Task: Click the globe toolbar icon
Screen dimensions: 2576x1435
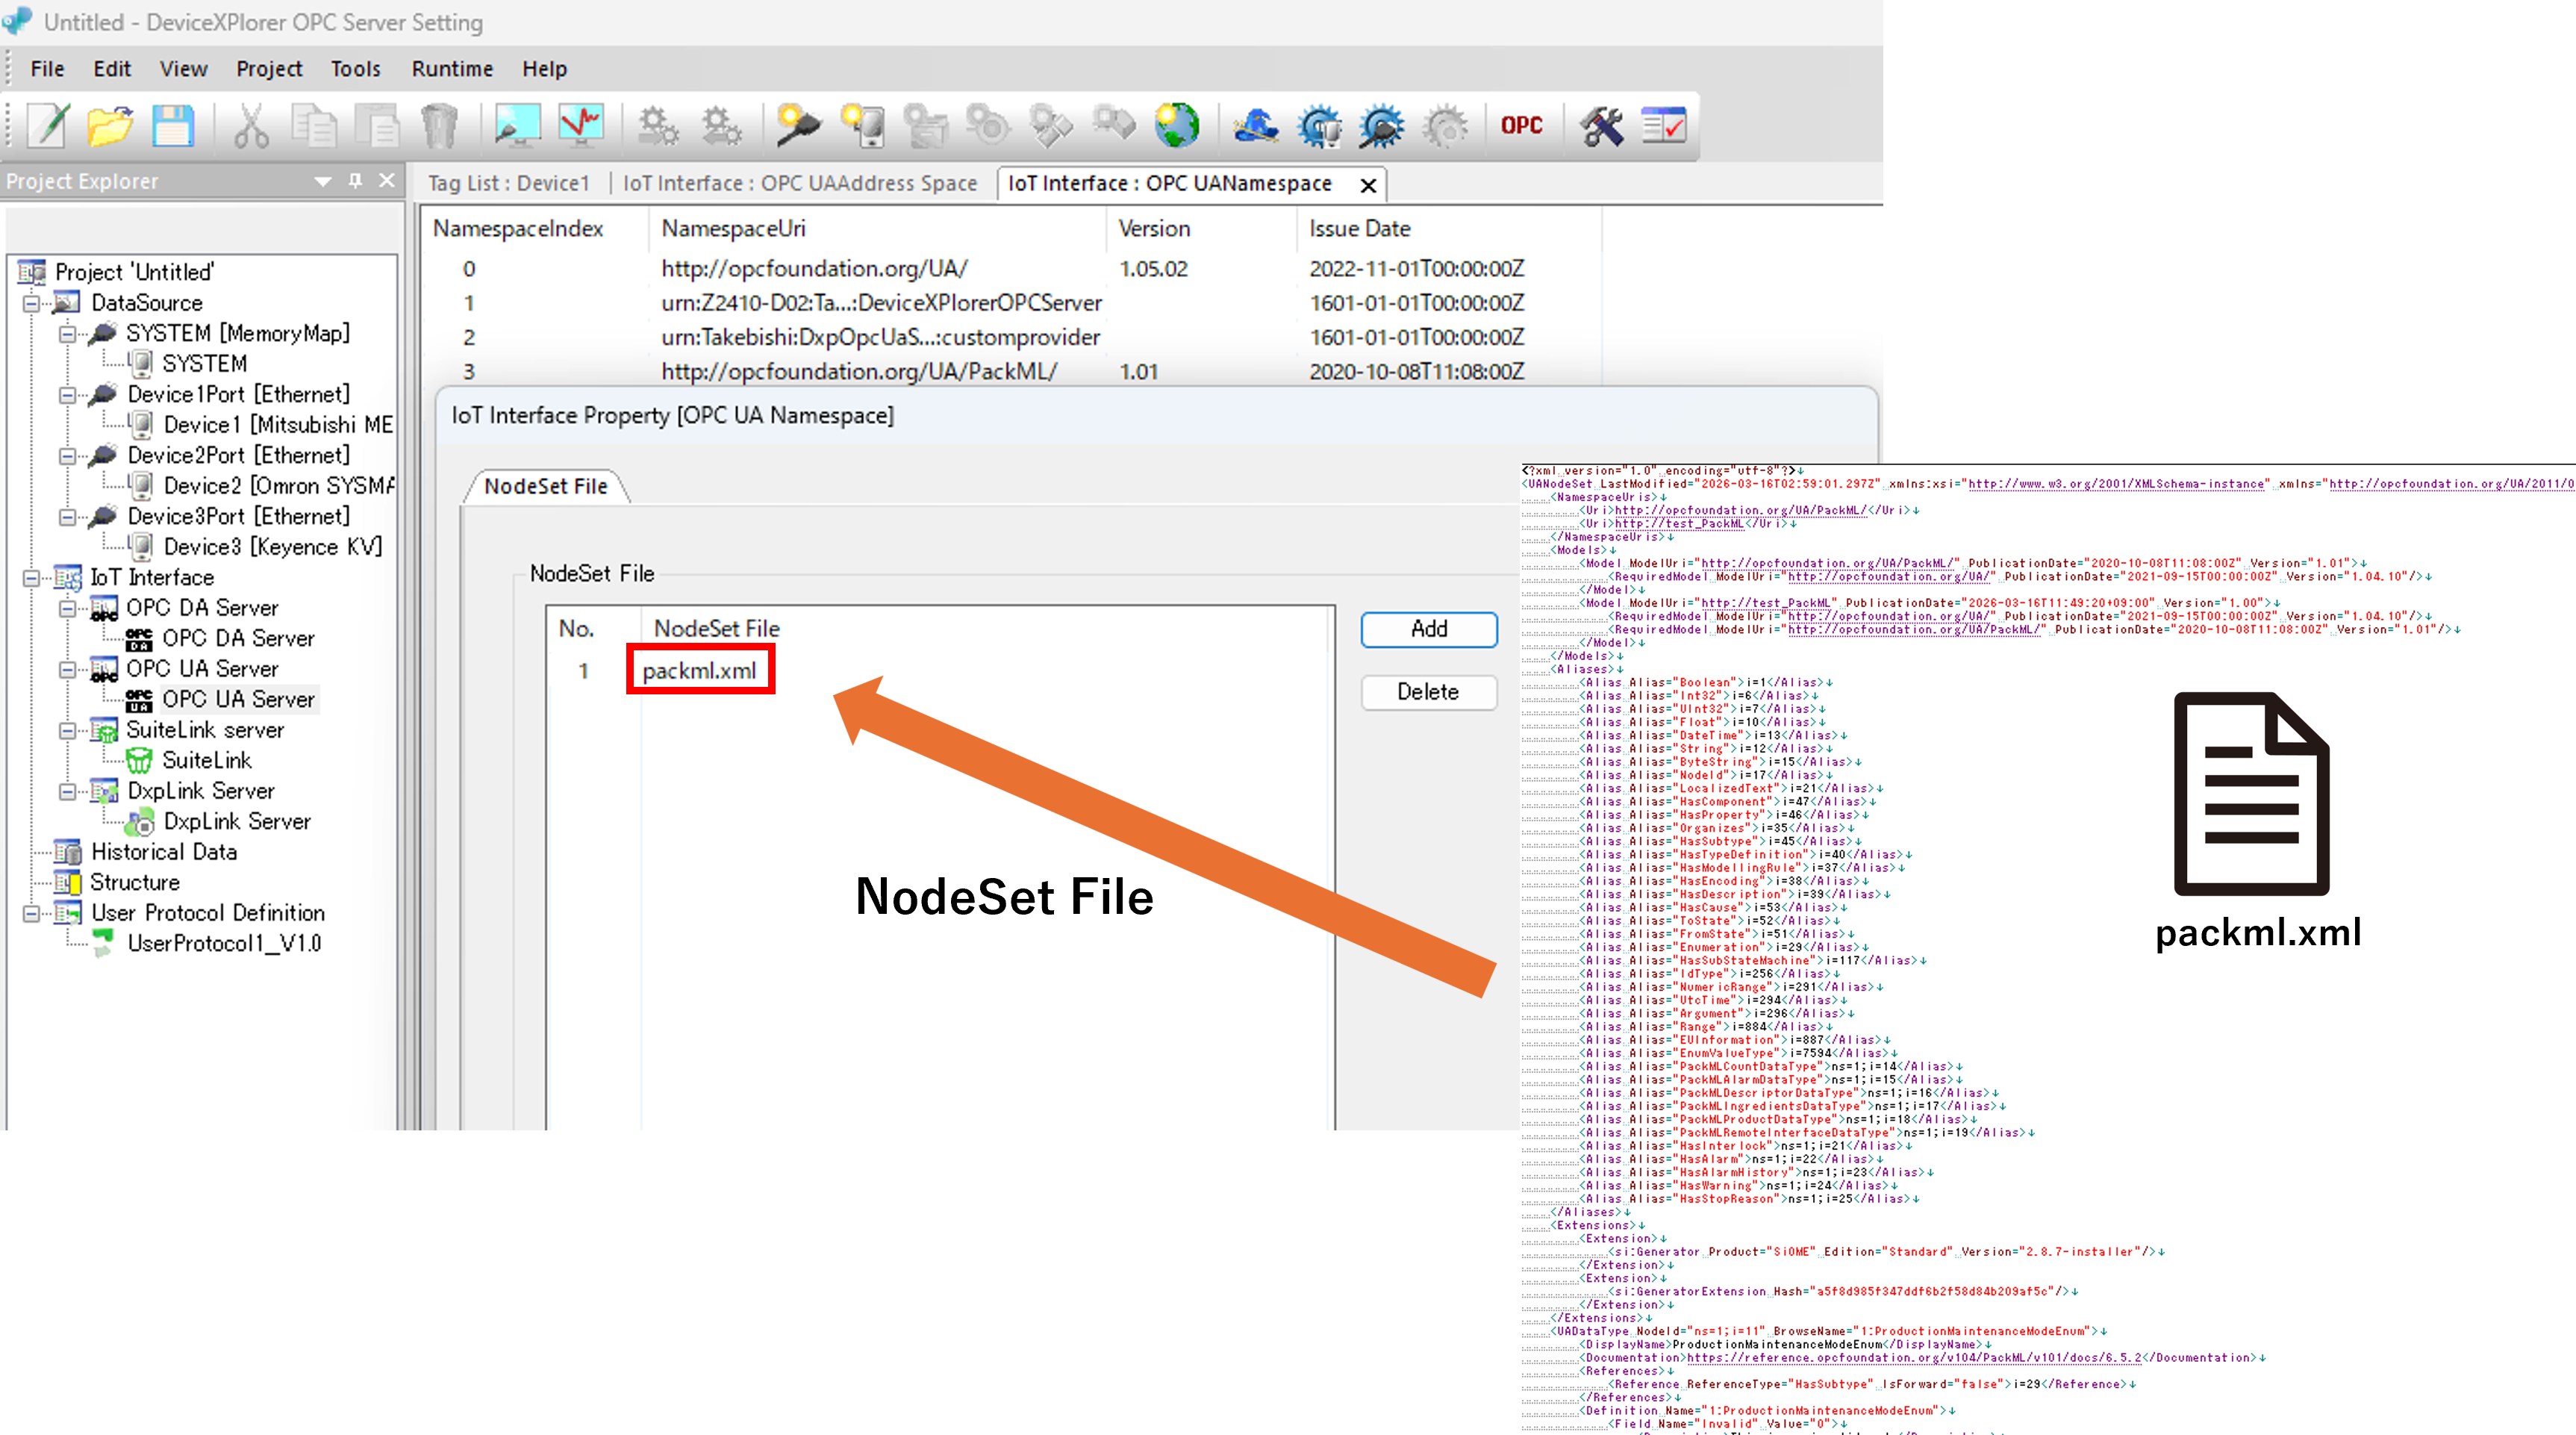Action: point(1177,126)
